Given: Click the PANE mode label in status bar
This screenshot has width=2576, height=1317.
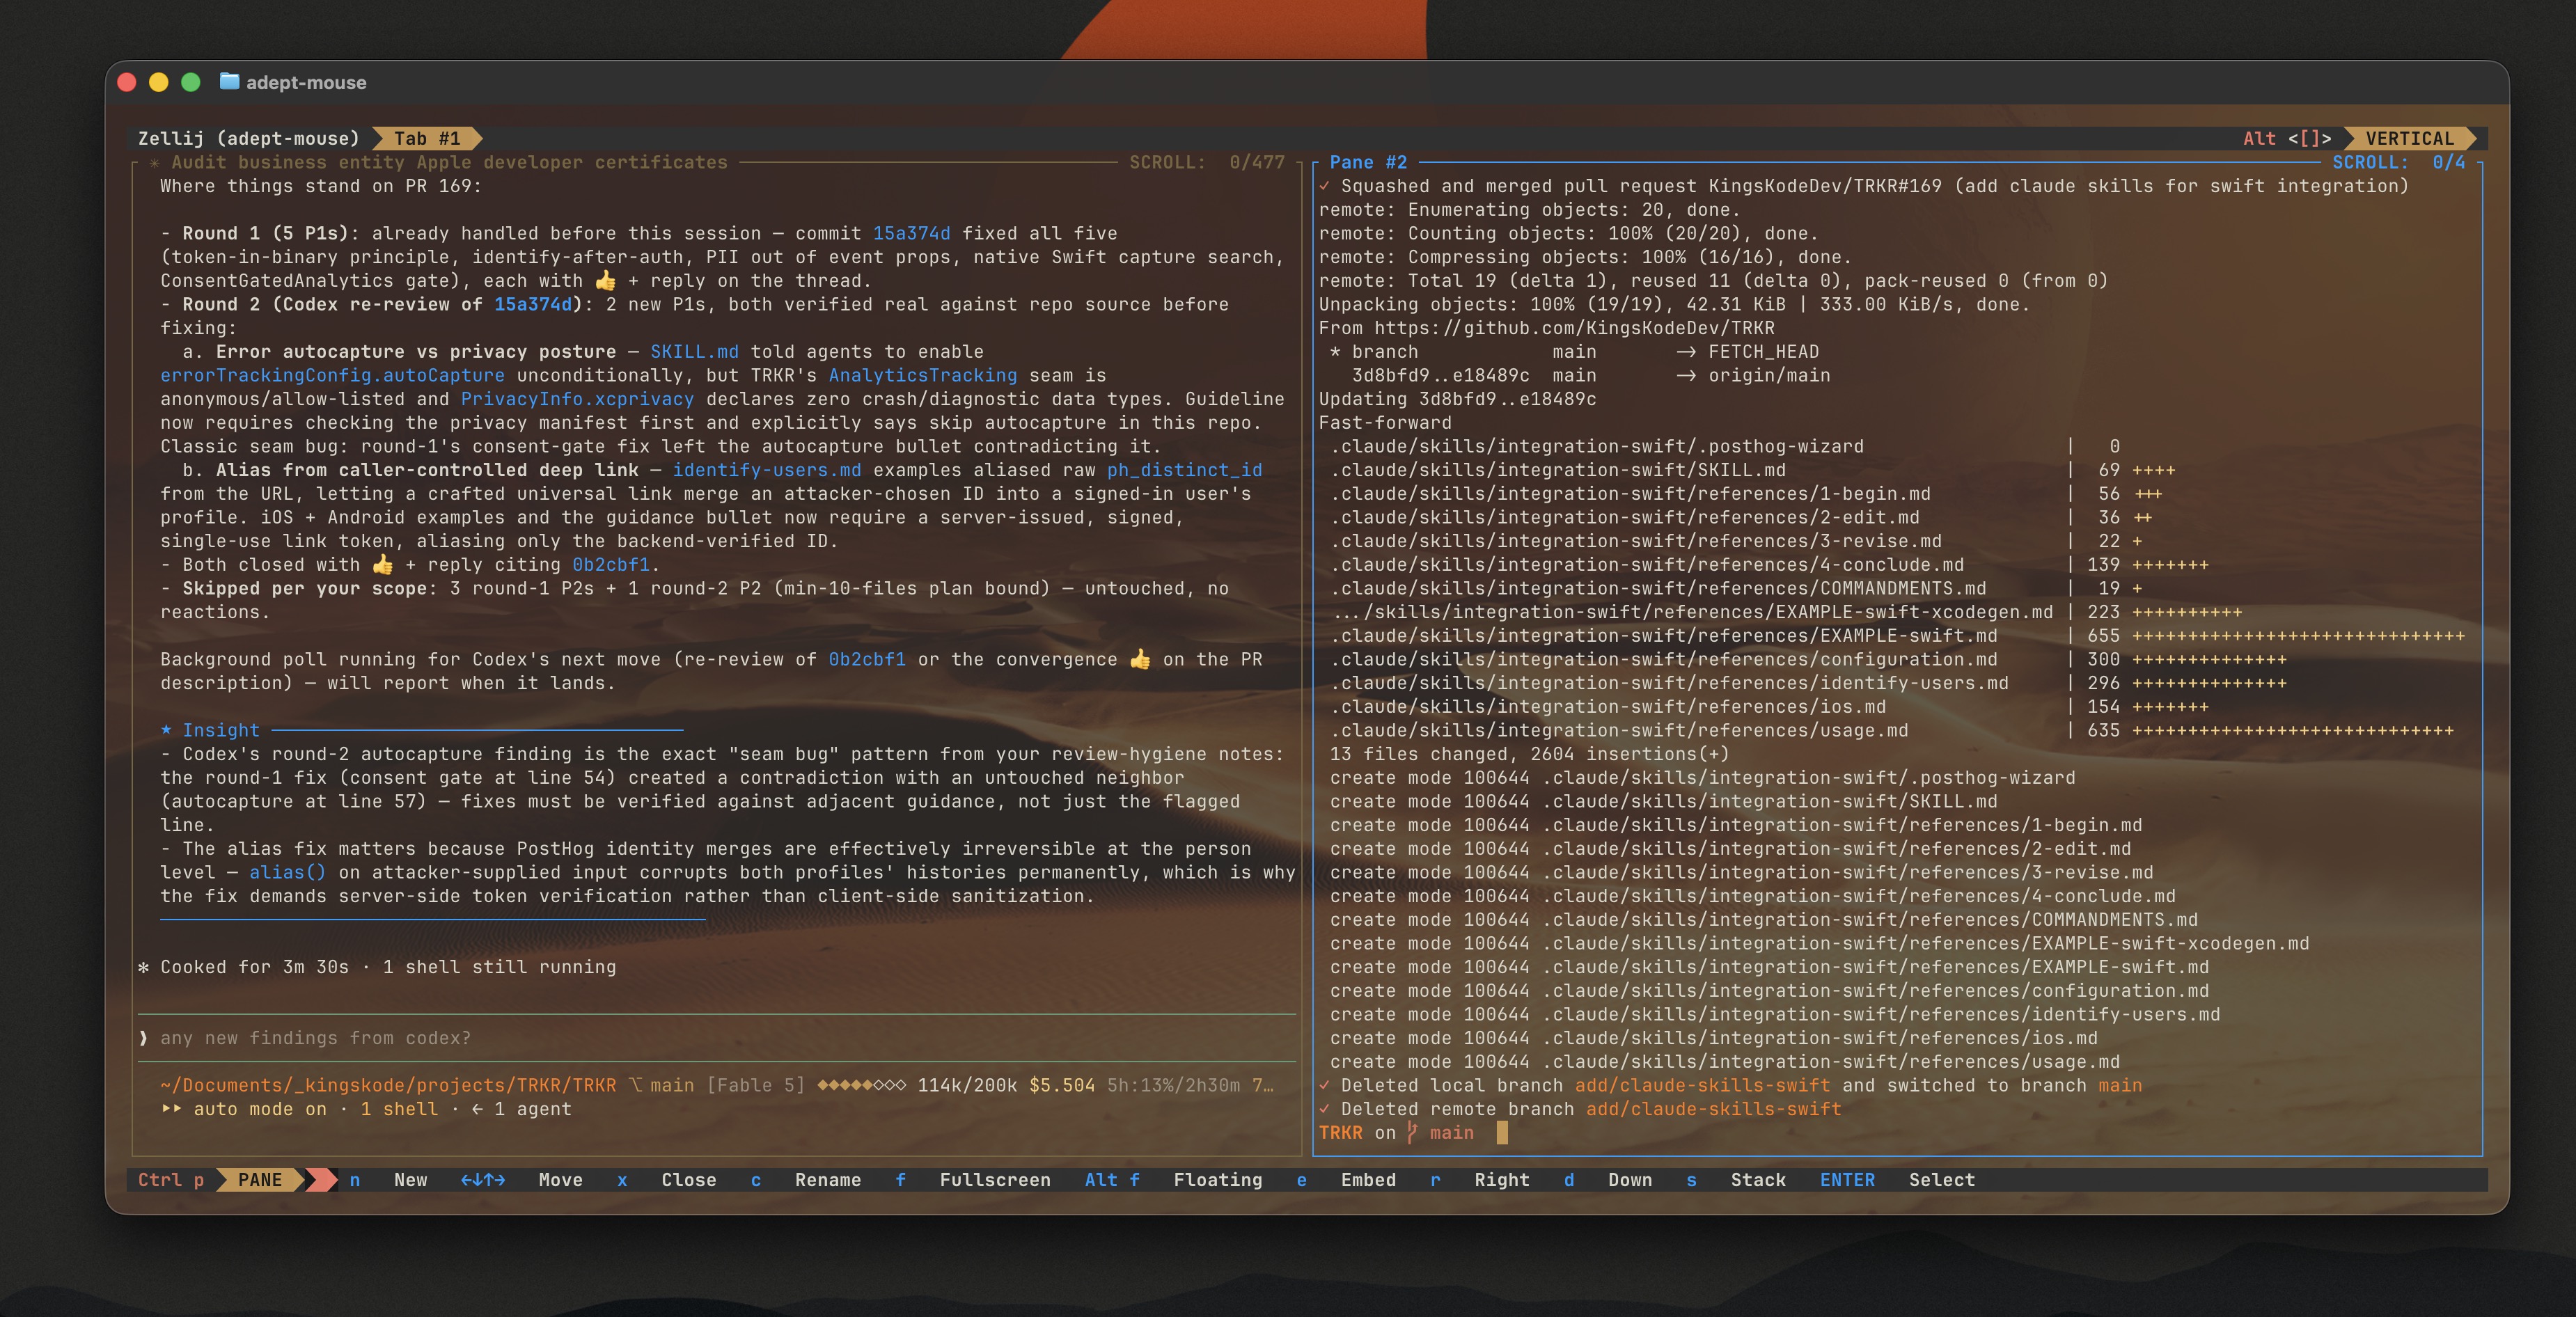Looking at the screenshot, I should (260, 1180).
